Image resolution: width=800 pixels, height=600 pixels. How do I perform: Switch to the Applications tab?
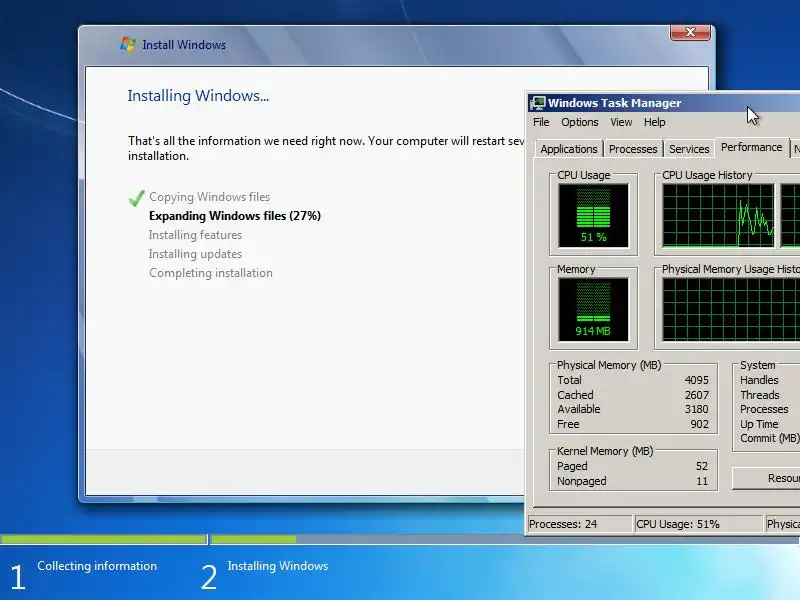pos(568,149)
